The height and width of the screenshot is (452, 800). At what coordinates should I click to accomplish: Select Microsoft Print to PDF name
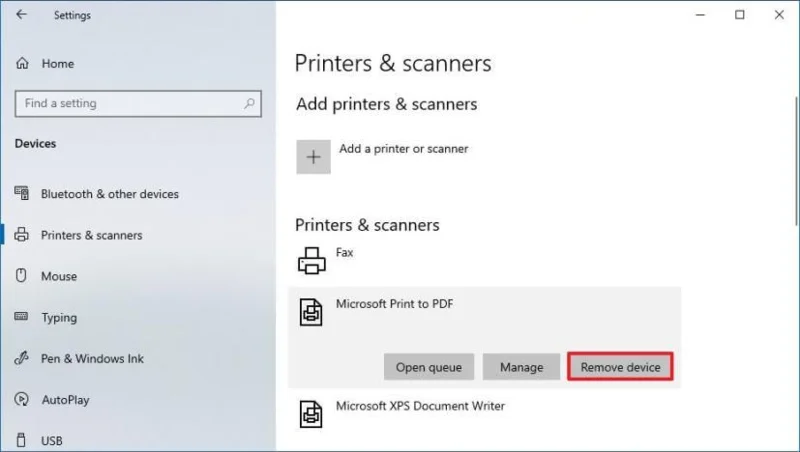394,304
